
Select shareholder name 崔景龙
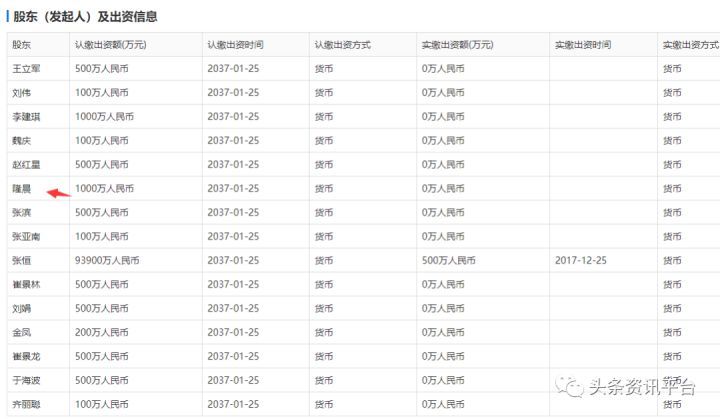tap(26, 356)
